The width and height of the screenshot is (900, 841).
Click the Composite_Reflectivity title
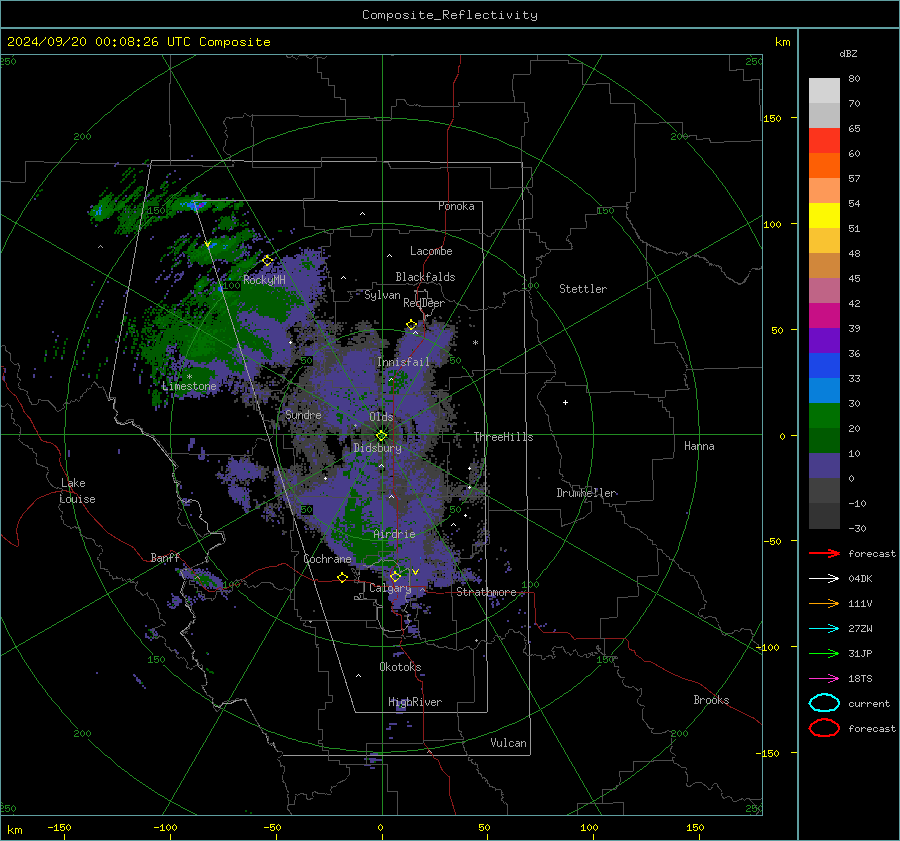click(x=449, y=15)
